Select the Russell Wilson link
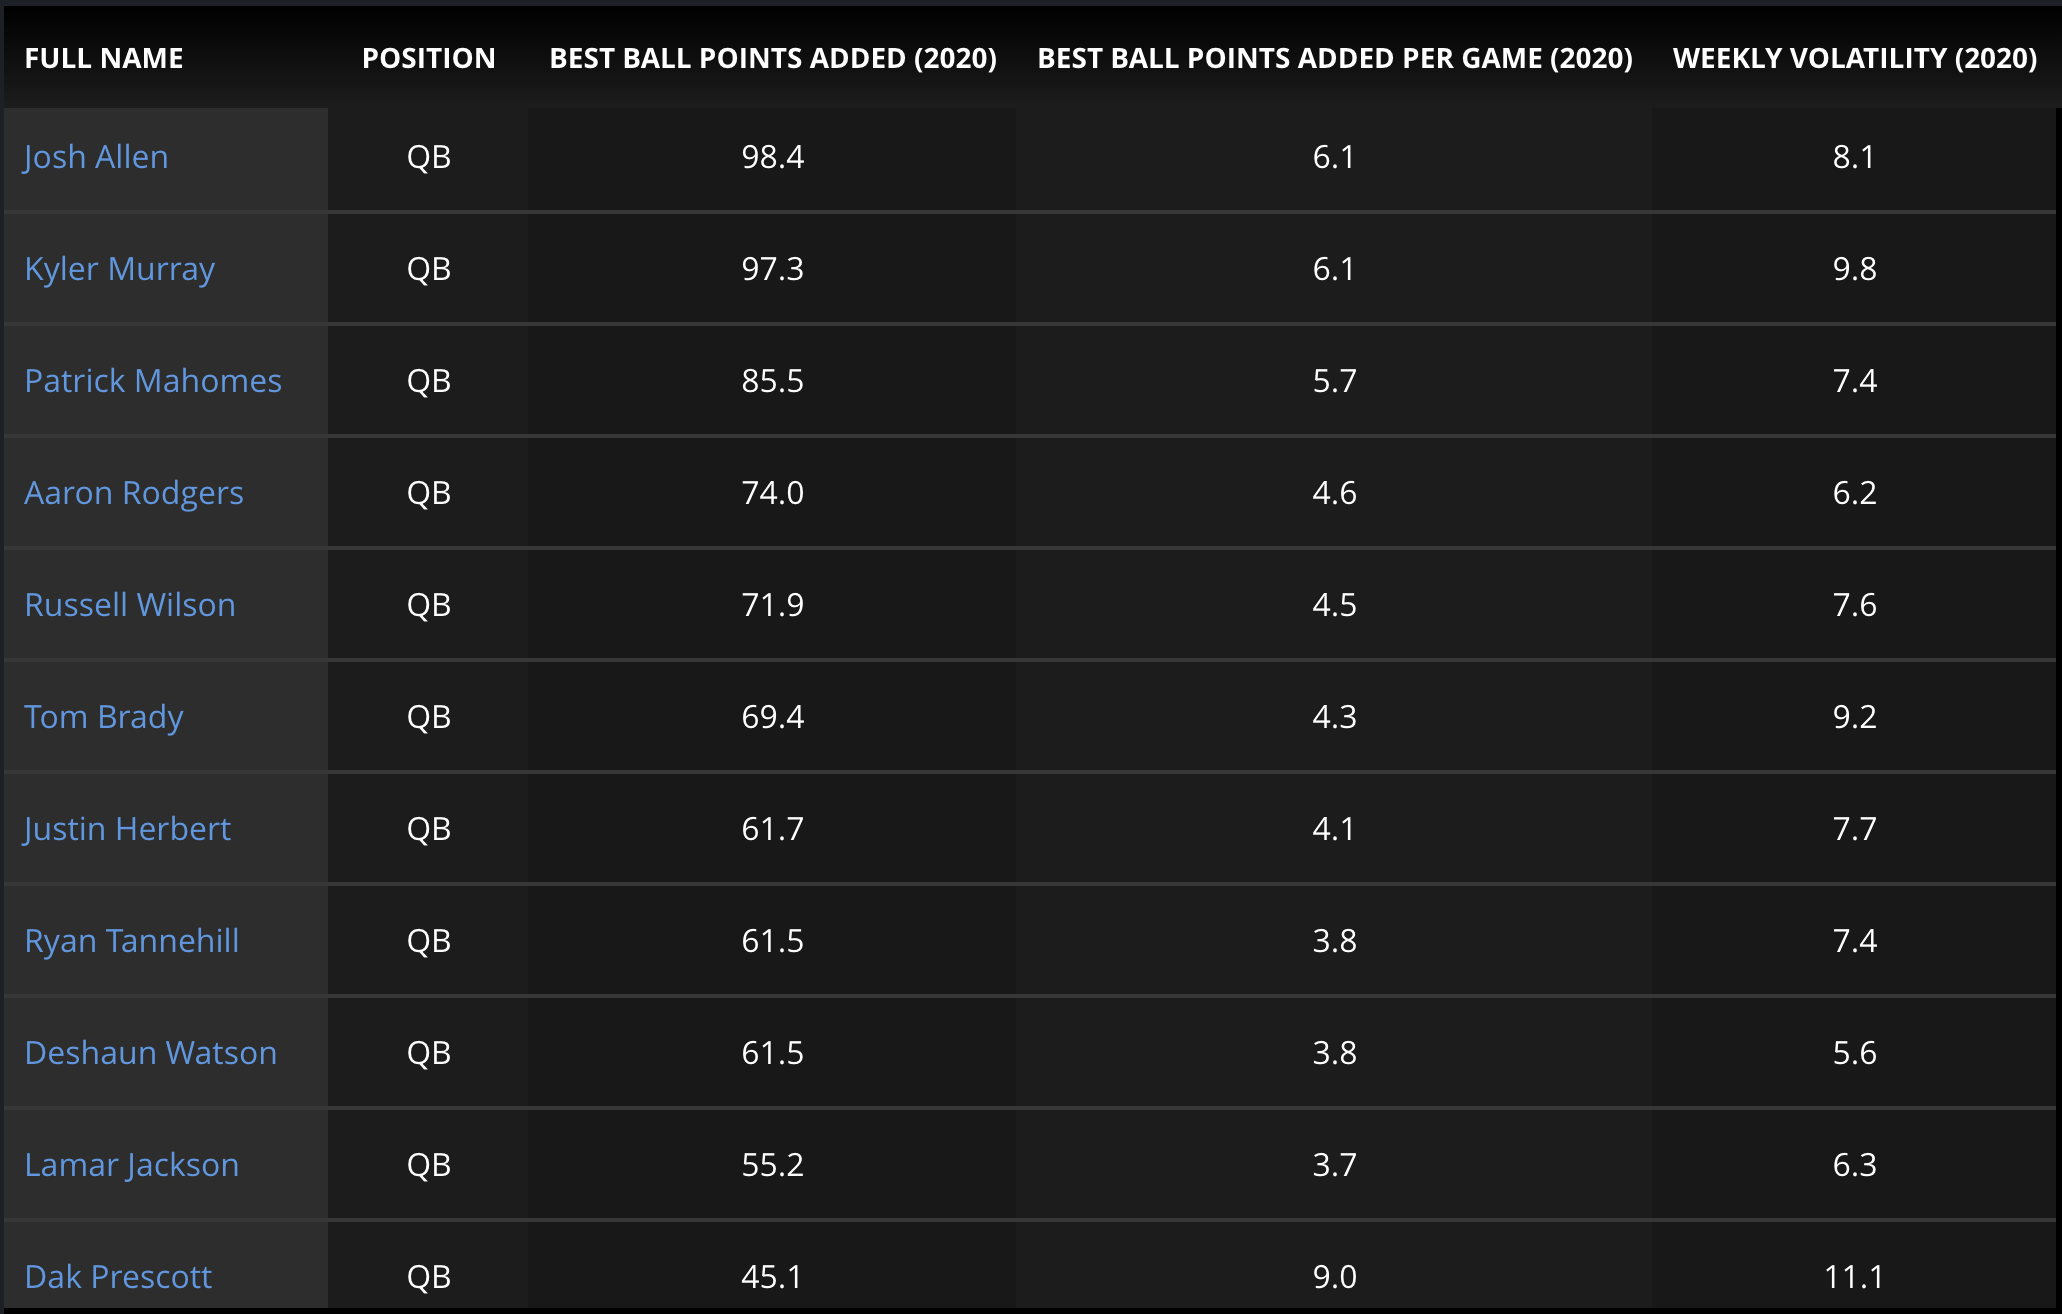 tap(130, 605)
